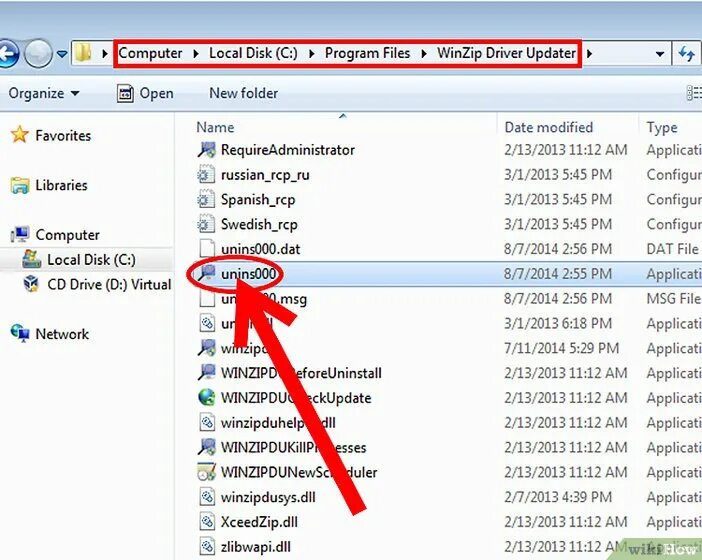Image resolution: width=702 pixels, height=560 pixels.
Task: Click the CD Drive (D:) icon
Action: click(x=31, y=284)
